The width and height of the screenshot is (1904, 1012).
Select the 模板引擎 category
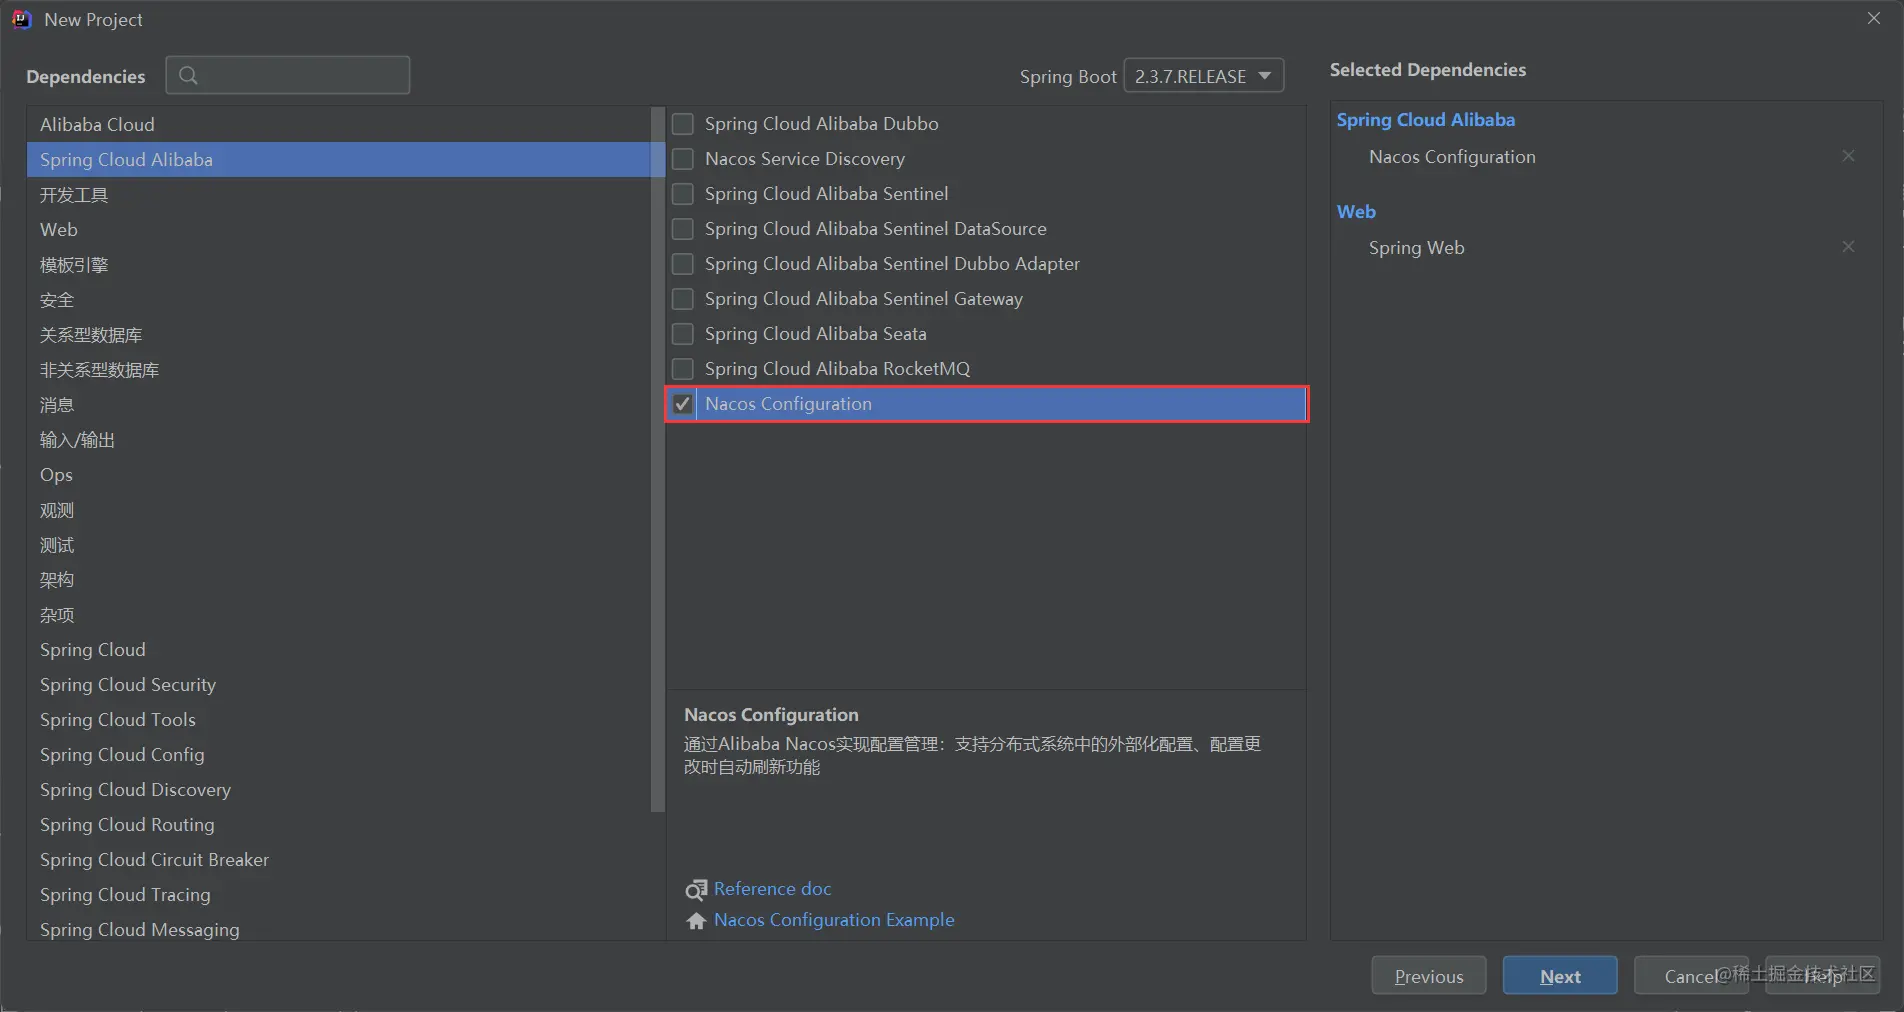[338, 265]
